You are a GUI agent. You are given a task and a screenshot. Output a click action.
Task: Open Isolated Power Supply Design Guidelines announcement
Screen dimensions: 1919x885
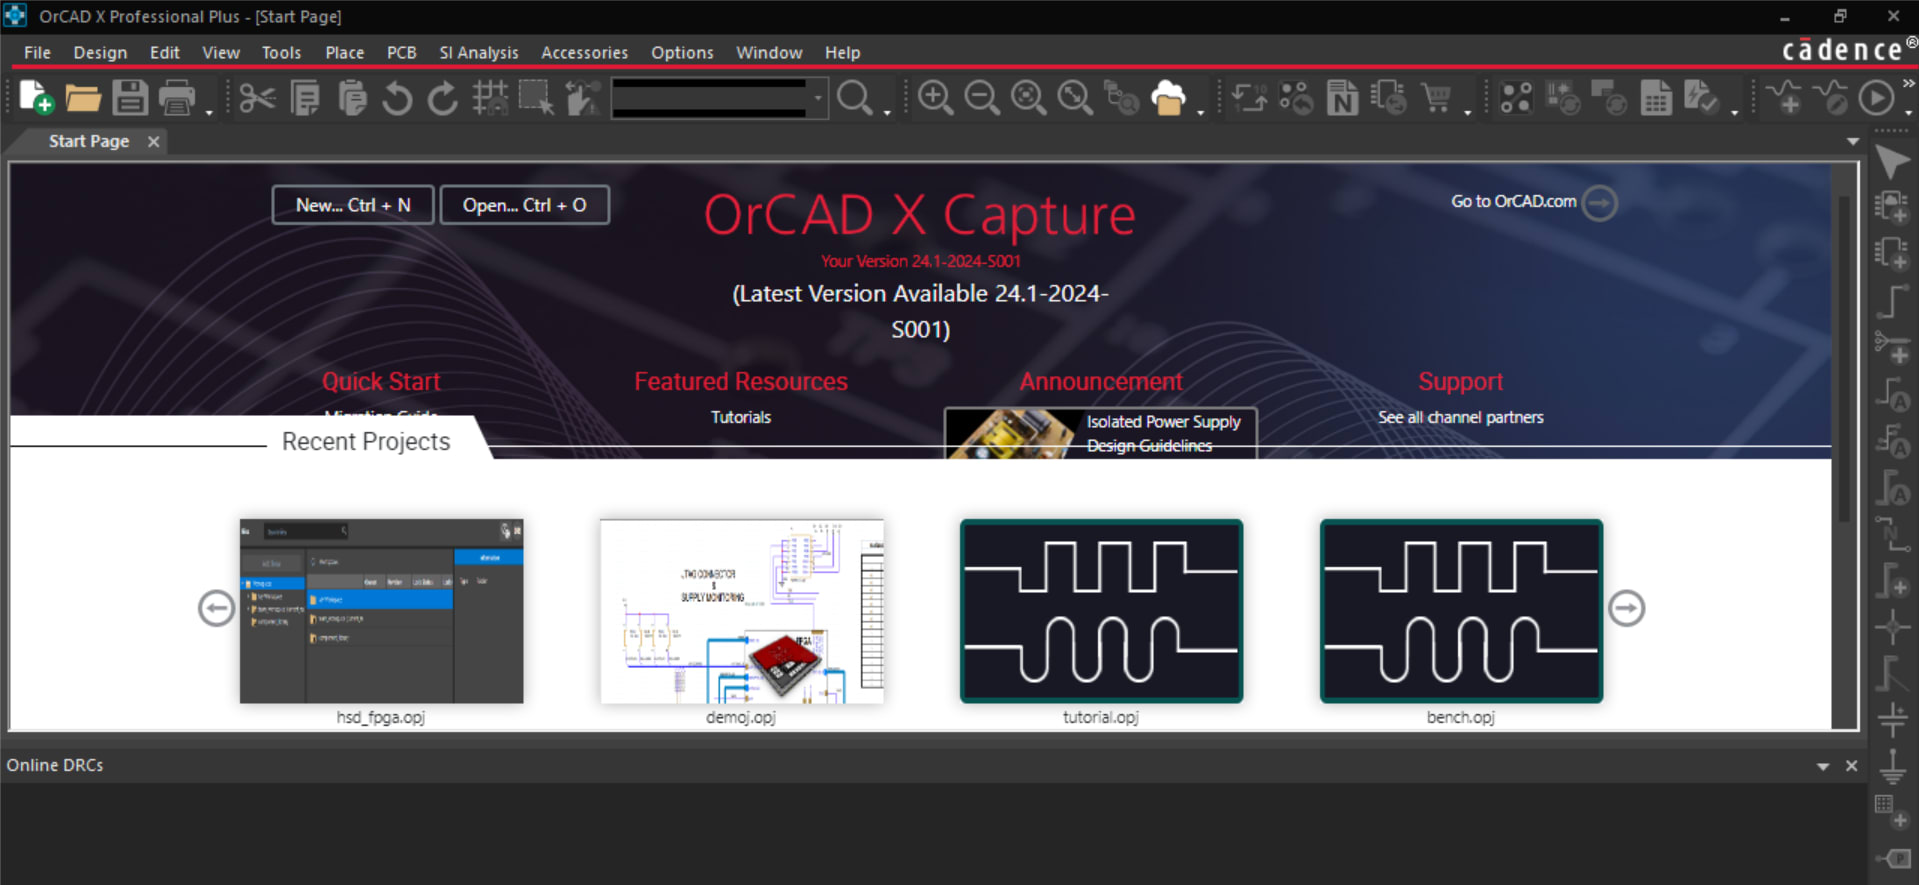[x=1100, y=433]
